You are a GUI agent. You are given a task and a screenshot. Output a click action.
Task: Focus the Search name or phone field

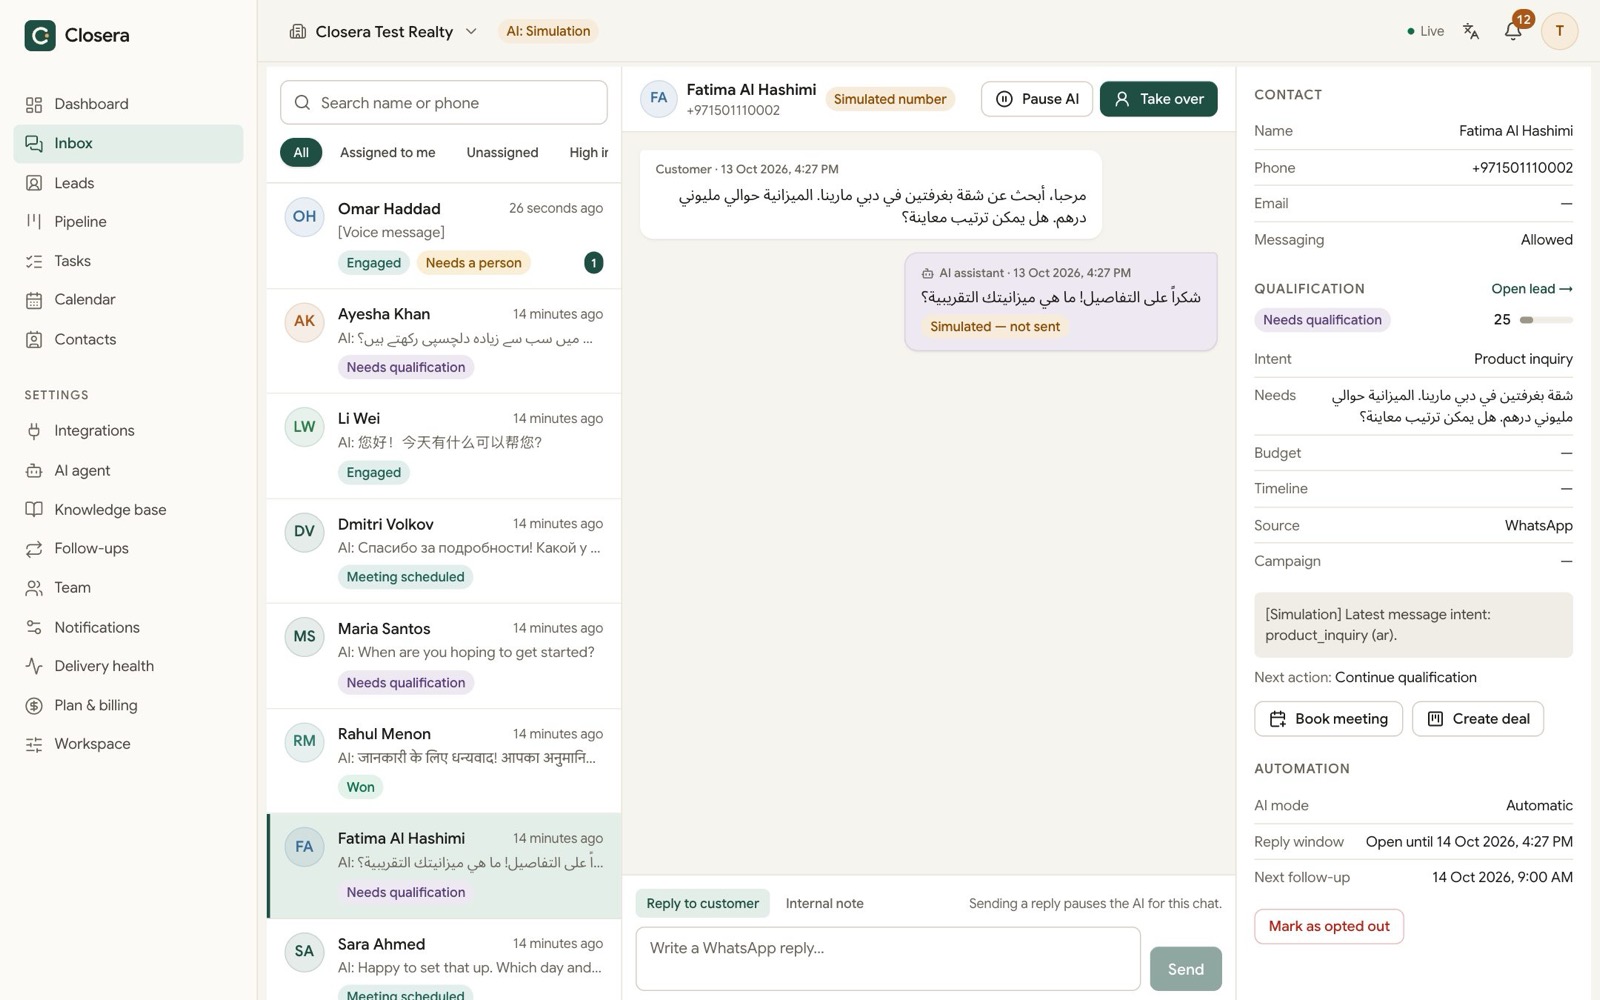(444, 103)
